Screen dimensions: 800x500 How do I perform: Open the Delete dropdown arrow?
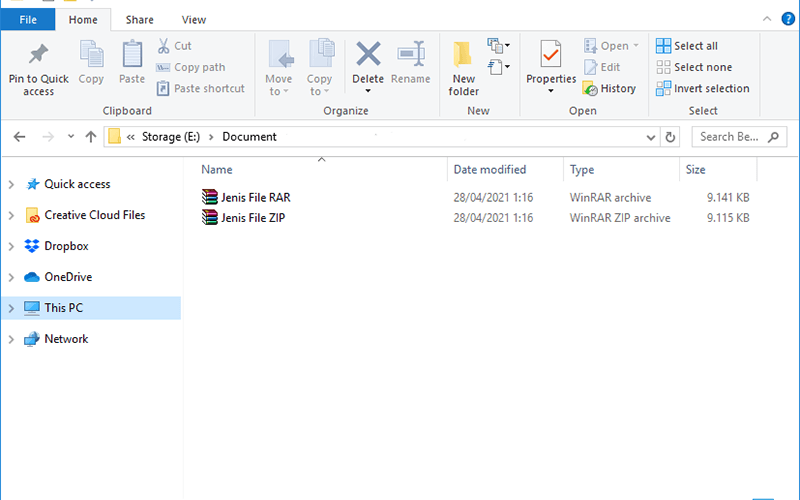[368, 91]
